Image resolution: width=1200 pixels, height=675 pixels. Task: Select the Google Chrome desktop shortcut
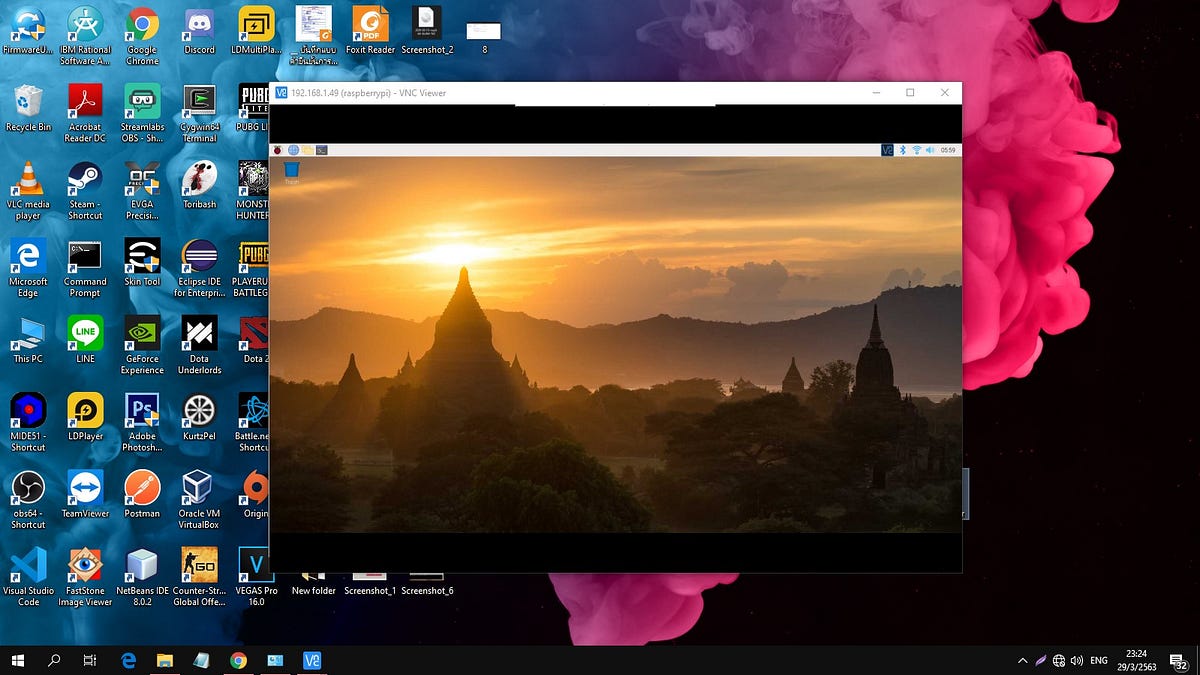pyautogui.click(x=142, y=35)
